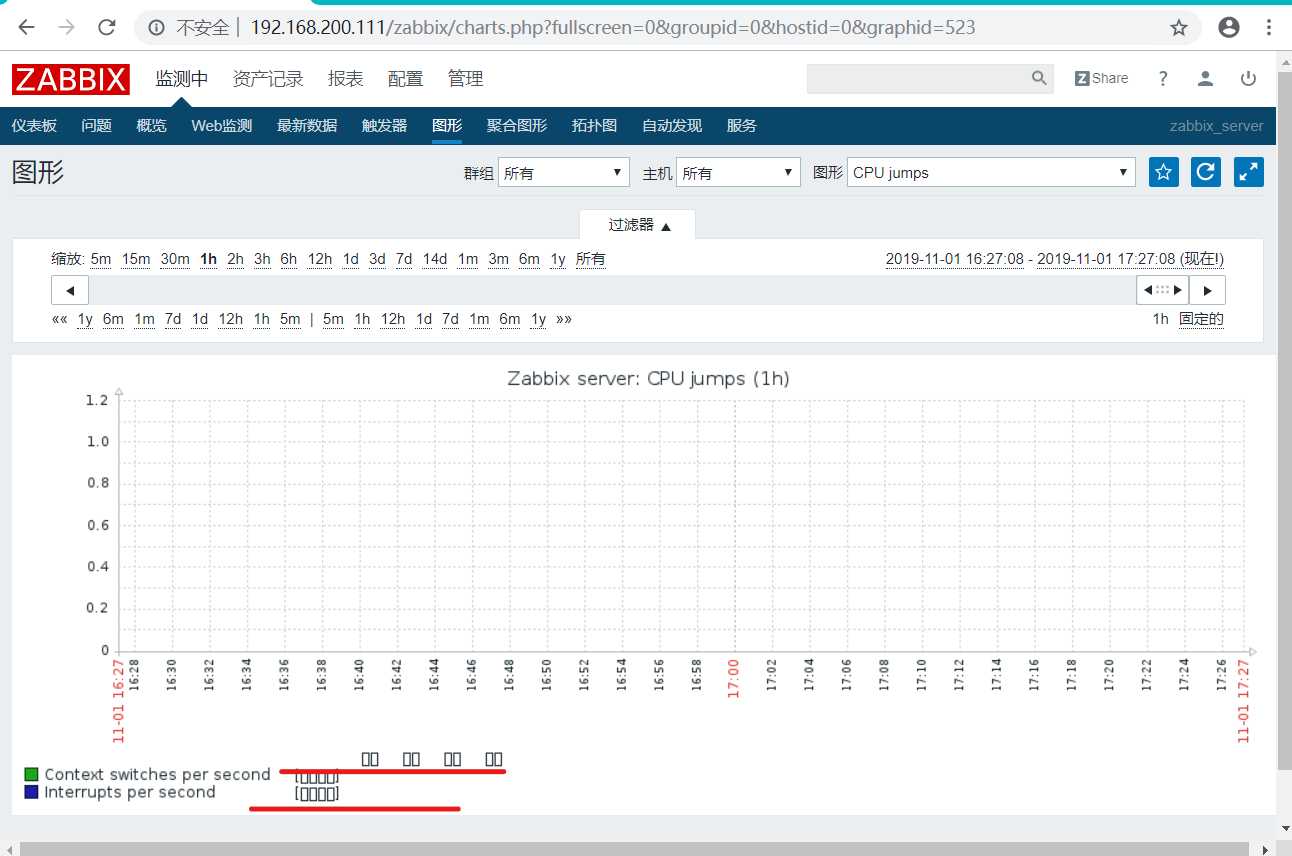Viewport: 1292px width, 856px height.
Task: Click blue Interrupts legend swatch
Action: point(31,792)
